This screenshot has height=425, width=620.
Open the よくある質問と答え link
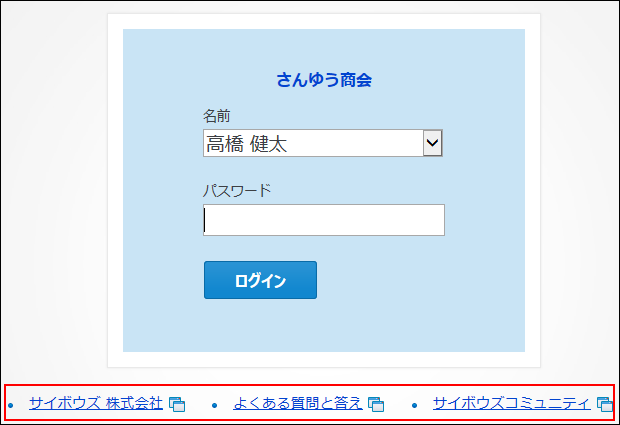pos(298,403)
